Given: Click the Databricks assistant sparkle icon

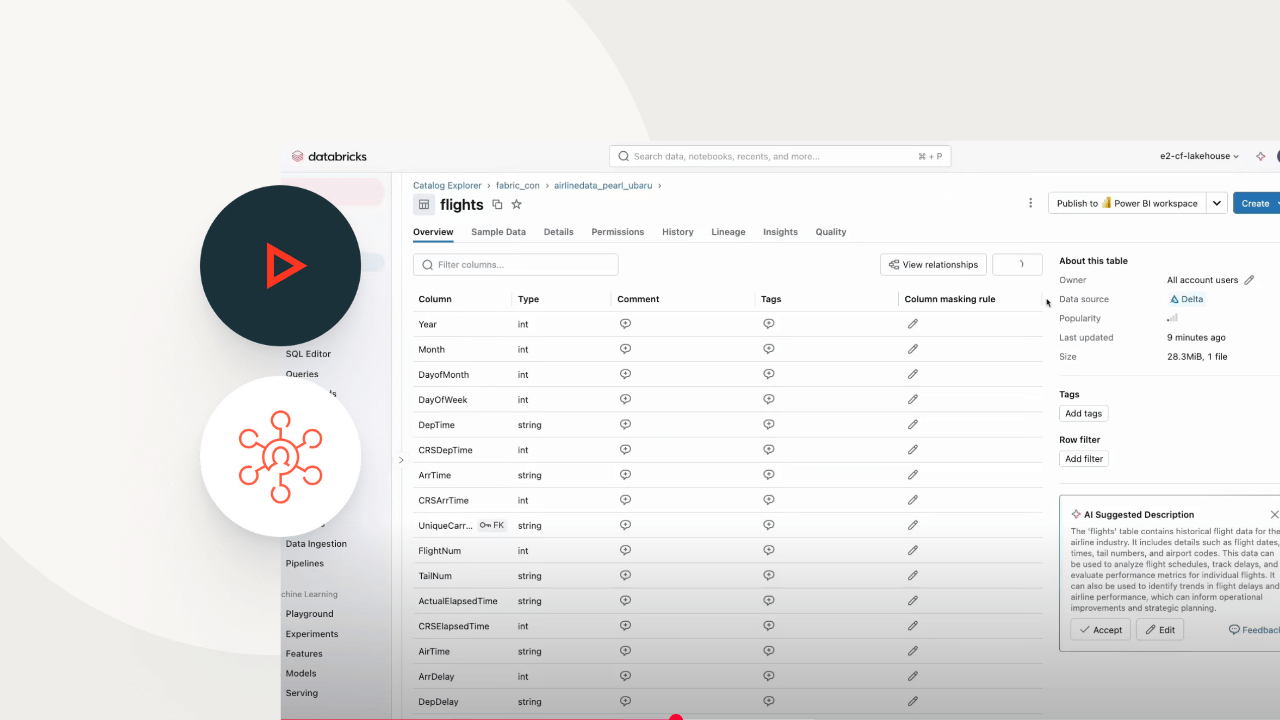Looking at the screenshot, I should pyautogui.click(x=1260, y=156).
